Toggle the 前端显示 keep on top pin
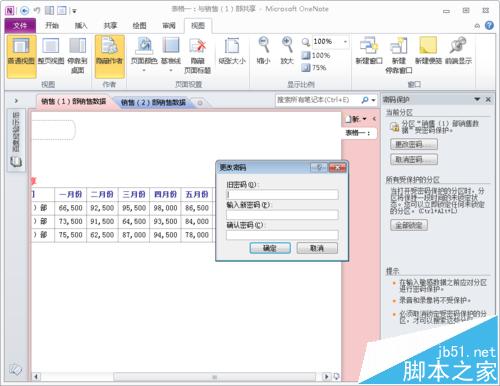The image size is (500, 386). 458,52
